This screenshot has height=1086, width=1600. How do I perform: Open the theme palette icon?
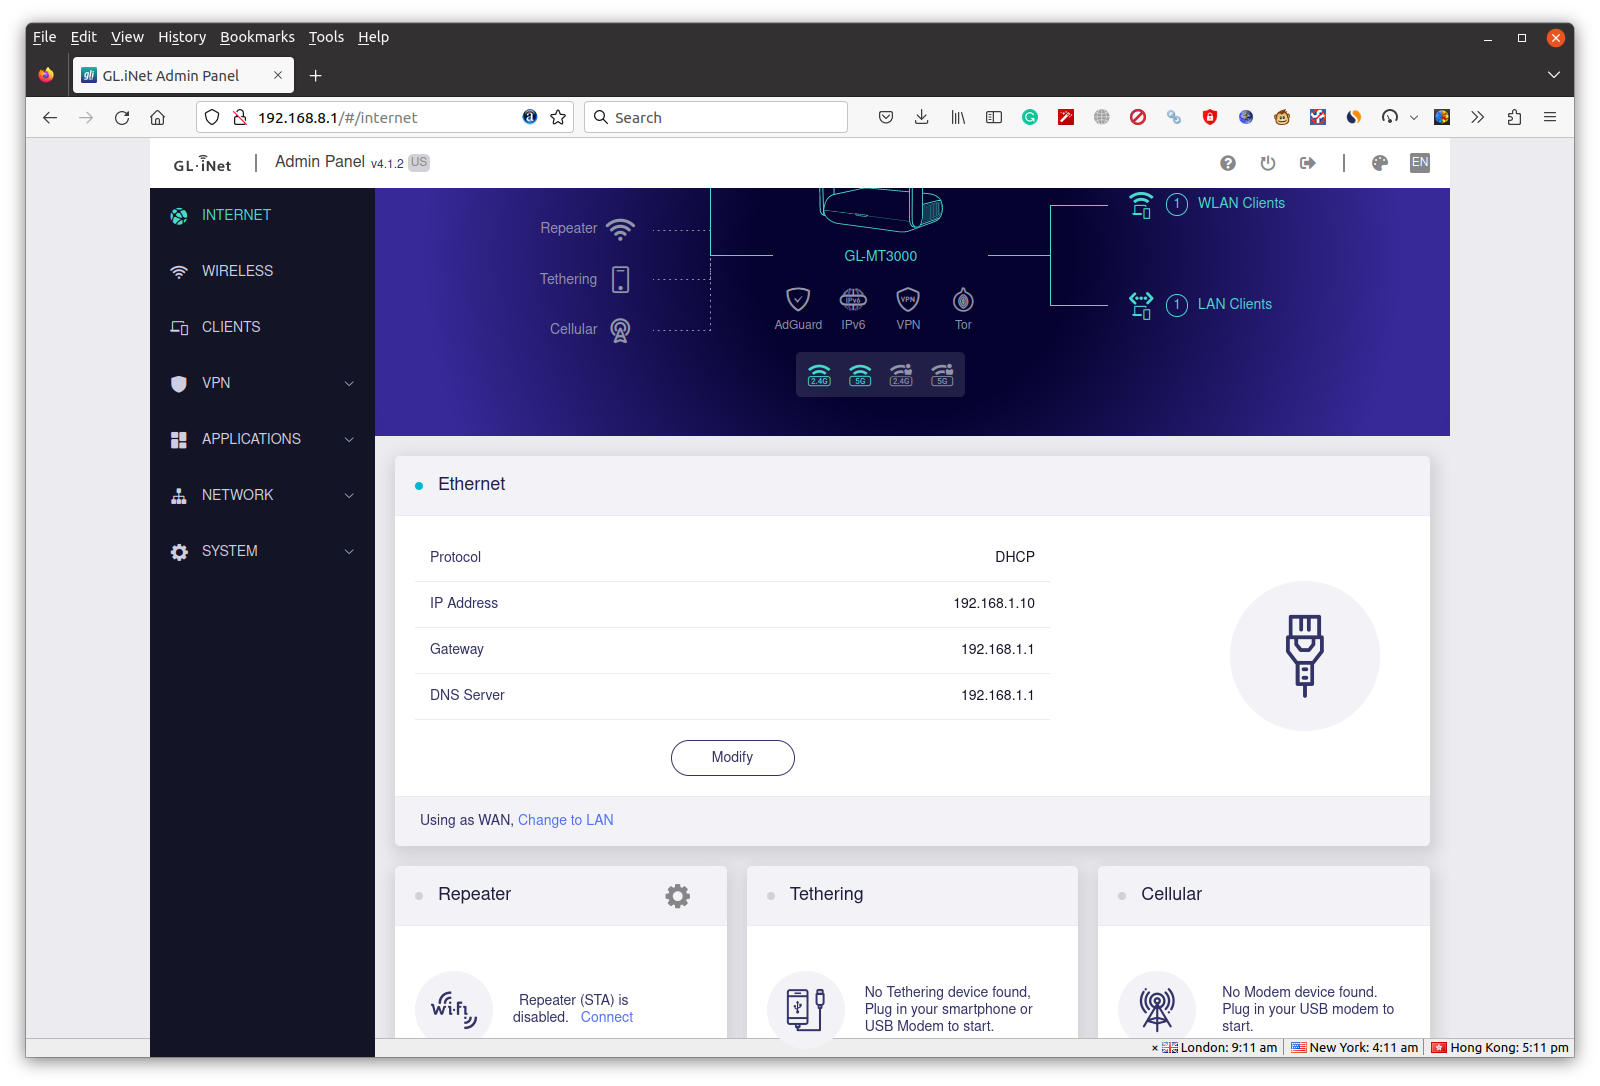(1380, 163)
